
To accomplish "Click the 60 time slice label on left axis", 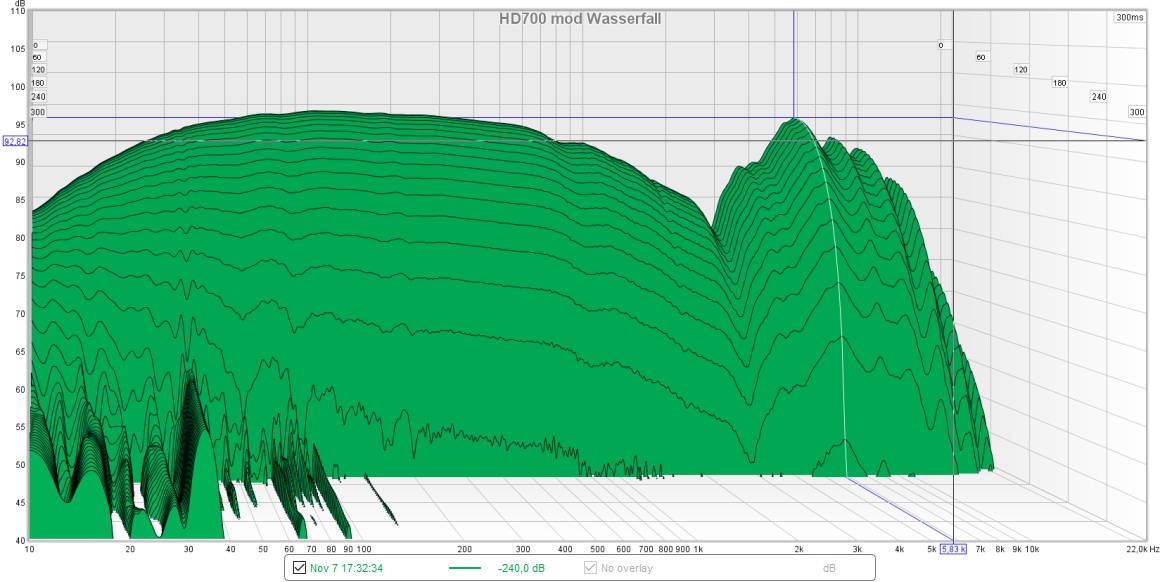I will [37, 58].
